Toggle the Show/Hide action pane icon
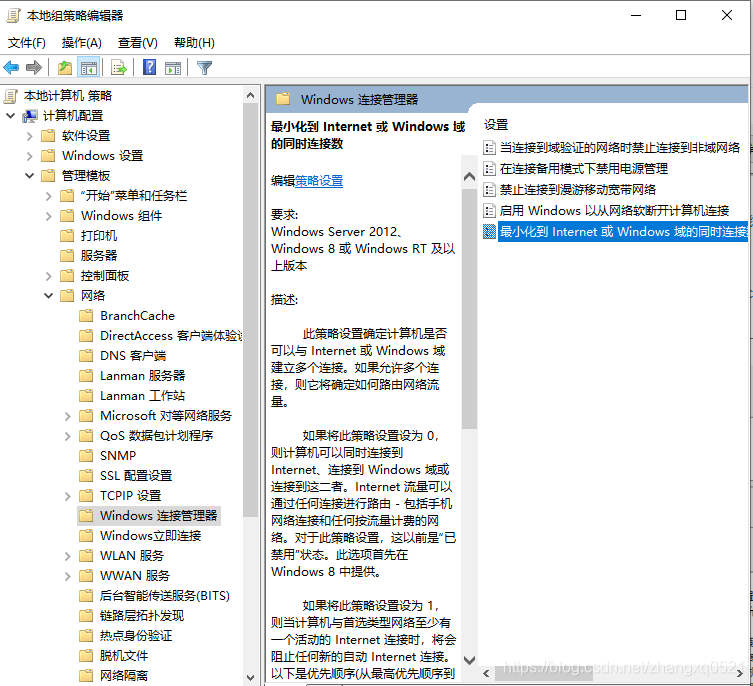Screen dimensions: 753x686 tap(173, 68)
